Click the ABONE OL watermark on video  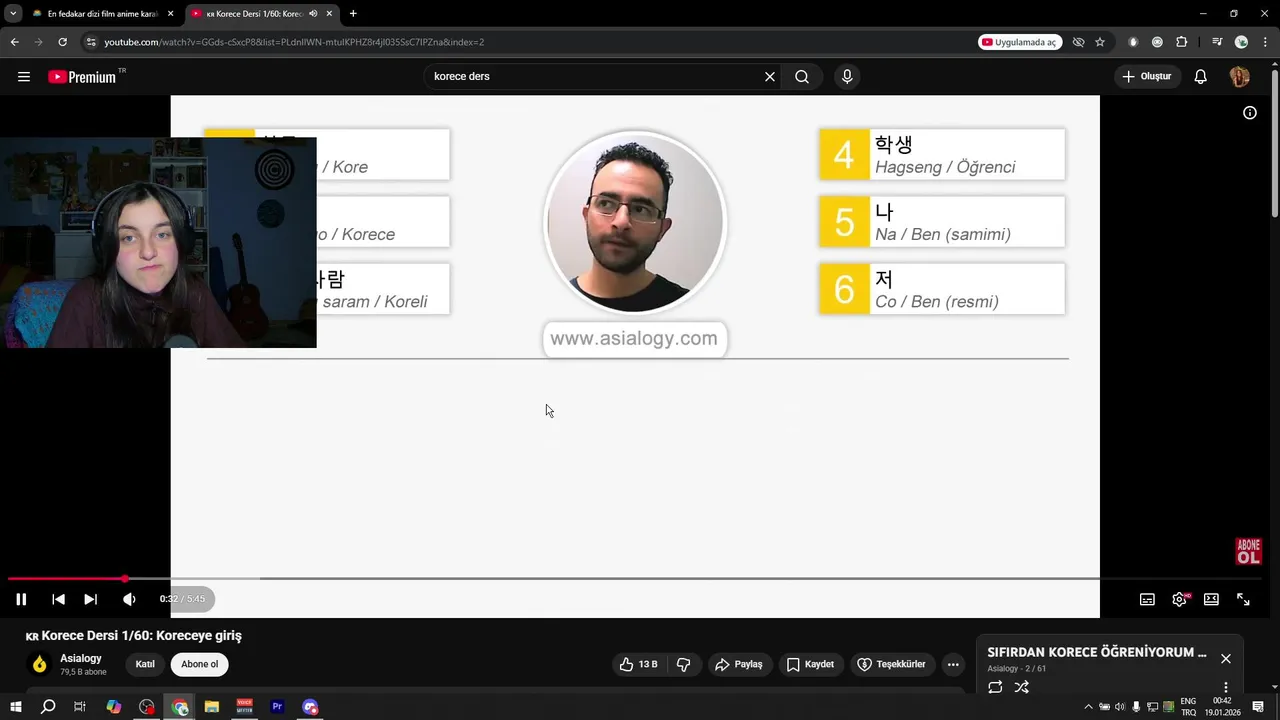coord(1248,552)
